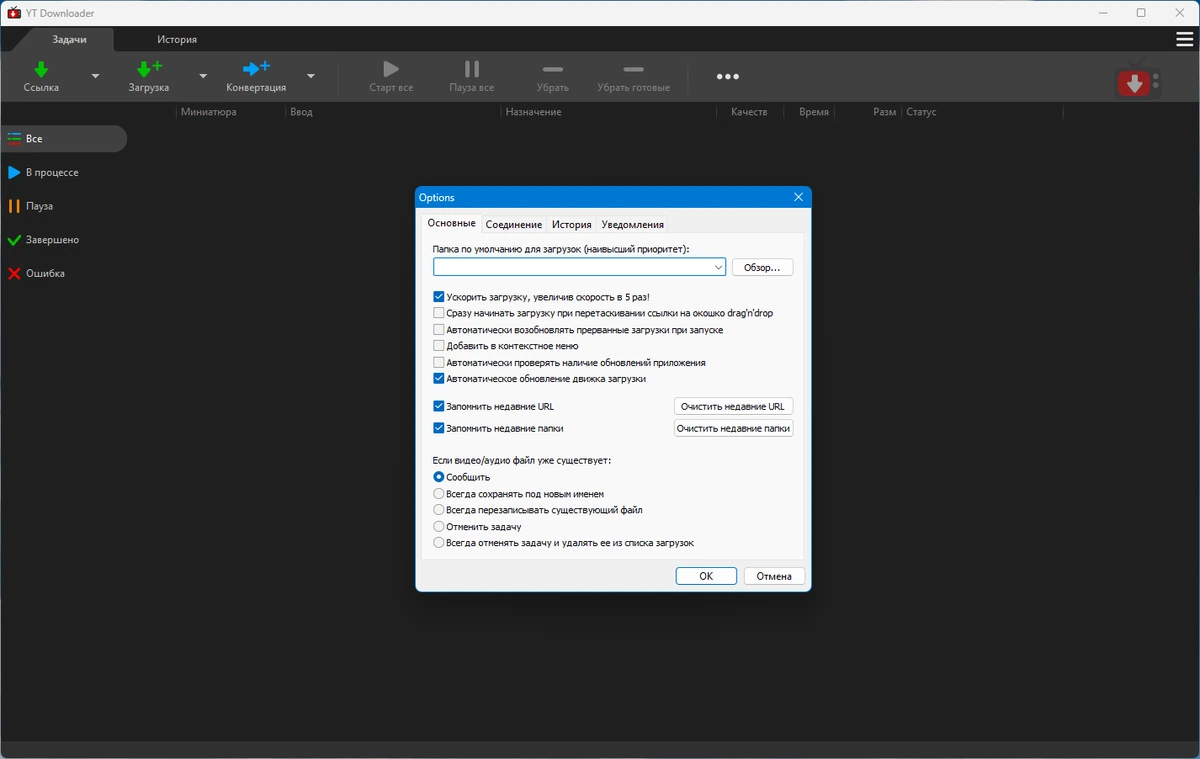Click the Время column header
The height and width of the screenshot is (759, 1200).
point(814,112)
